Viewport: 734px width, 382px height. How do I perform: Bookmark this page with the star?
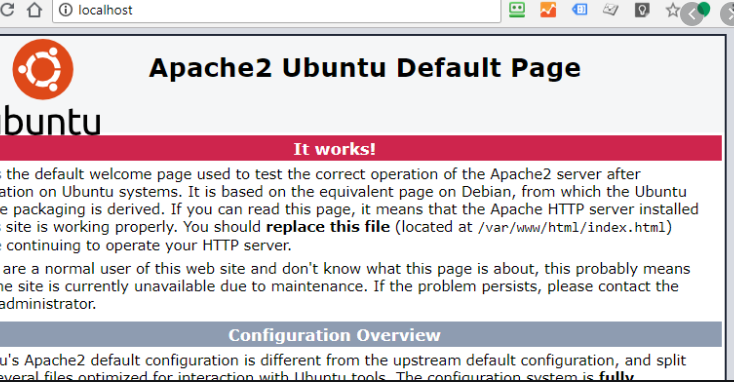pyautogui.click(x=673, y=10)
